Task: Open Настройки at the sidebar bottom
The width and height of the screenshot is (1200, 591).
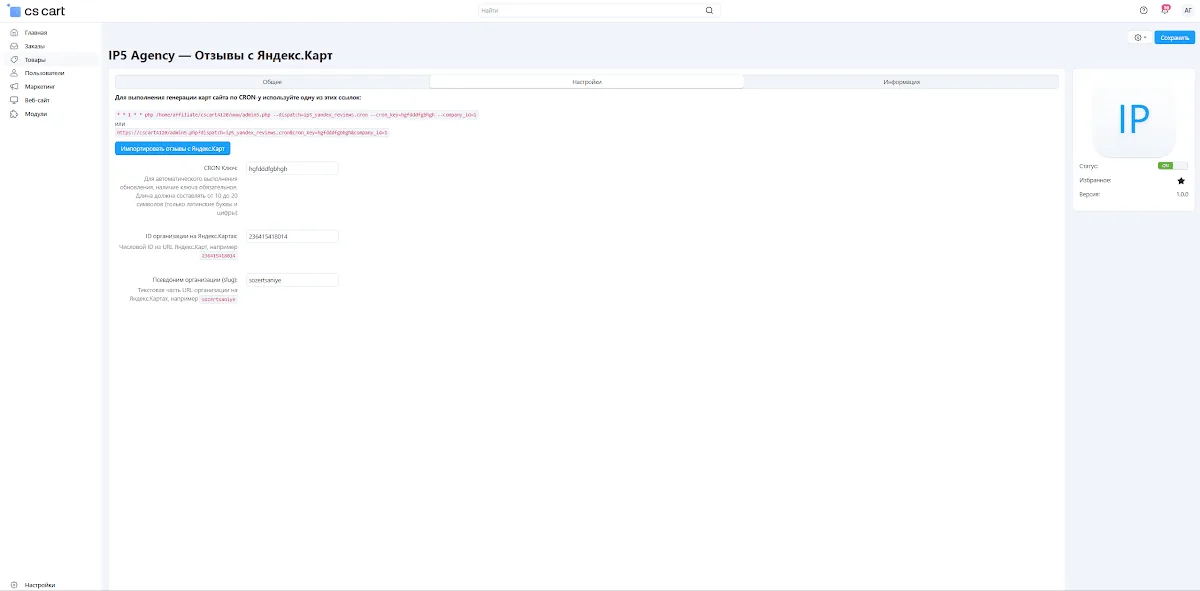Action: point(40,584)
